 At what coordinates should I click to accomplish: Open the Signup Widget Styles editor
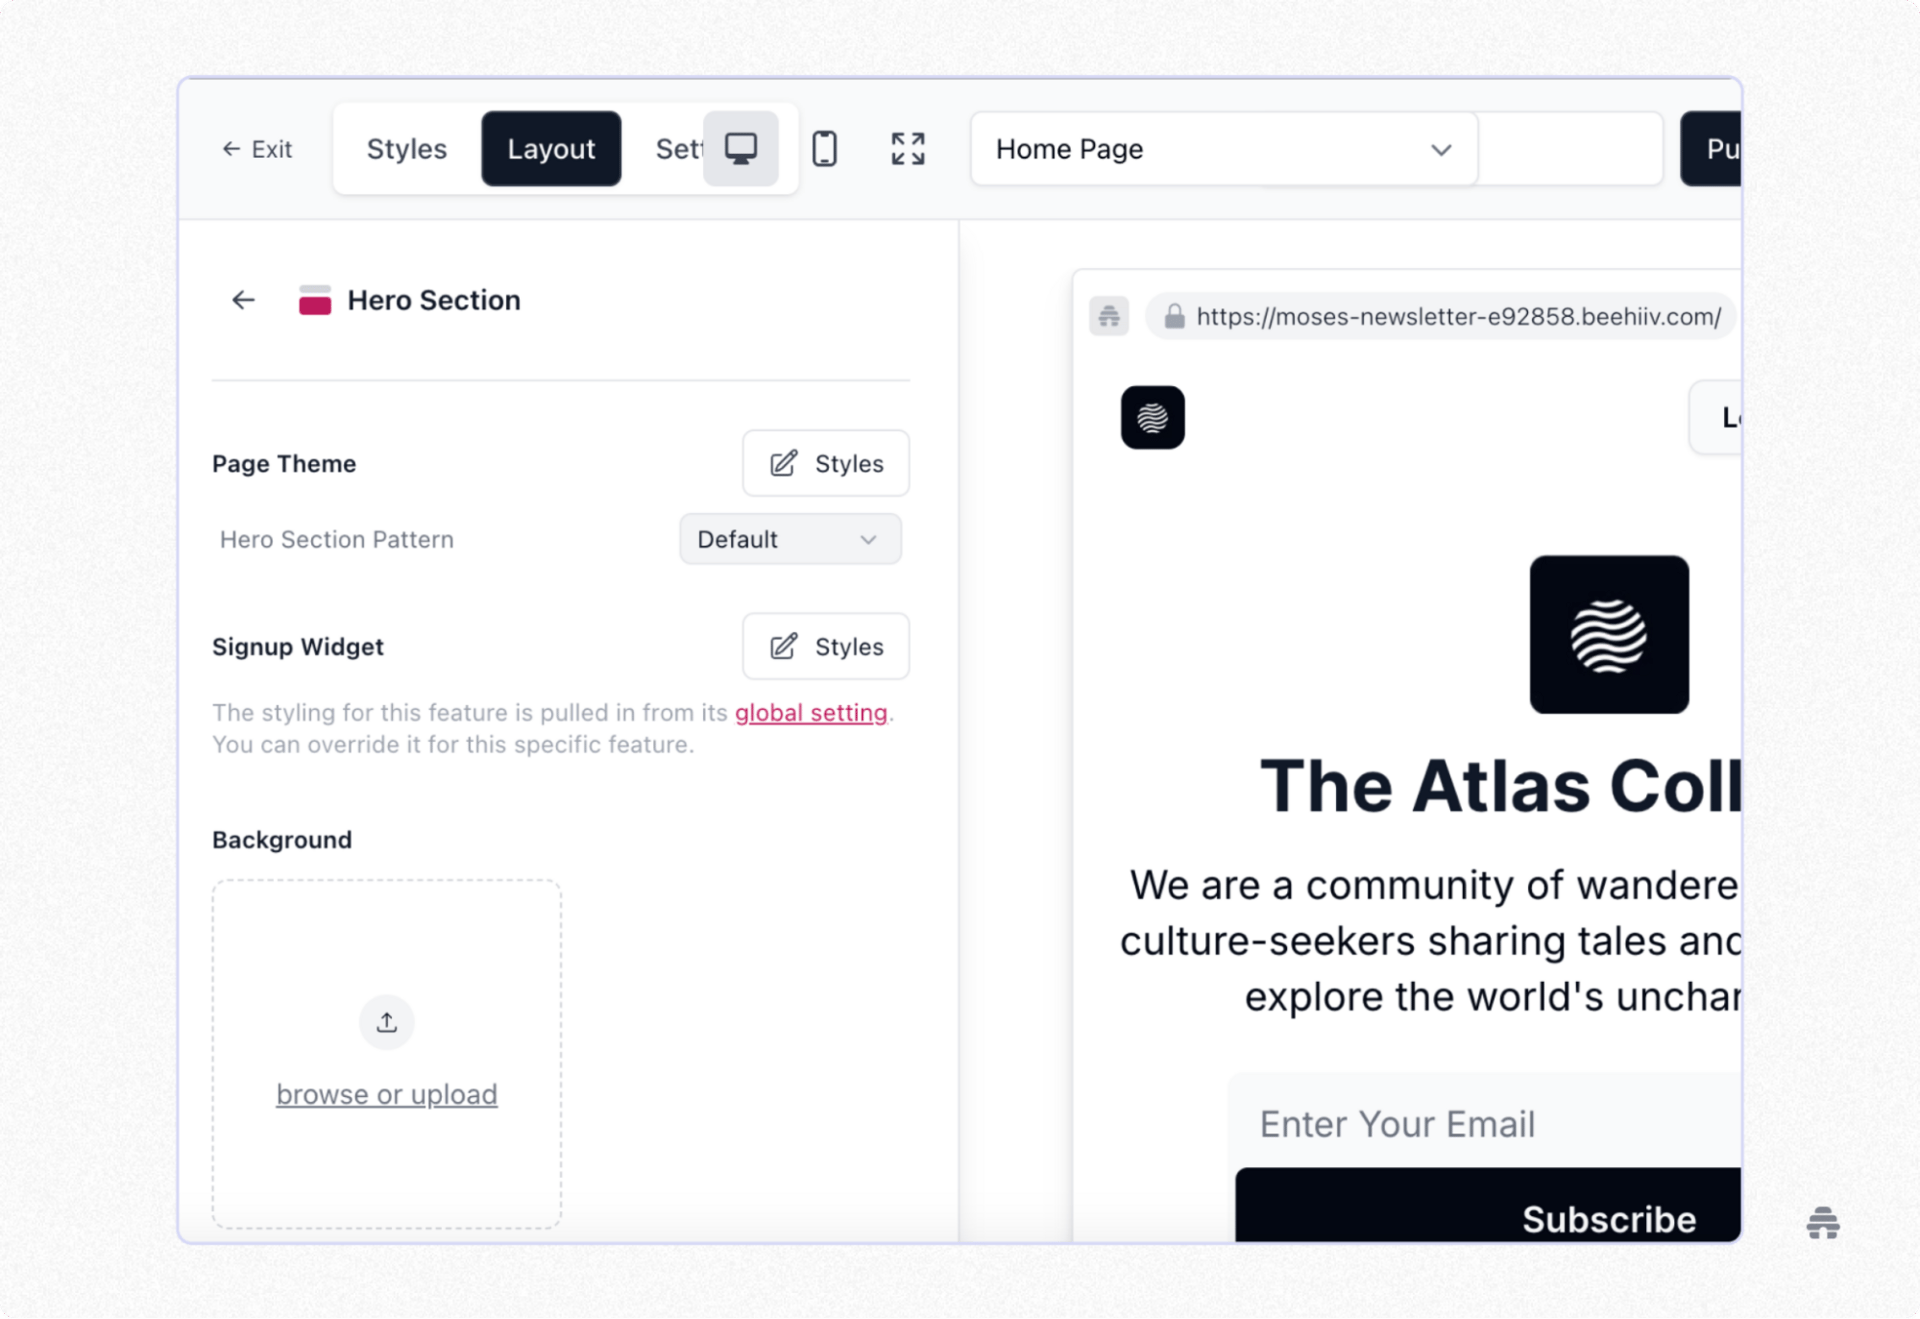click(x=825, y=646)
